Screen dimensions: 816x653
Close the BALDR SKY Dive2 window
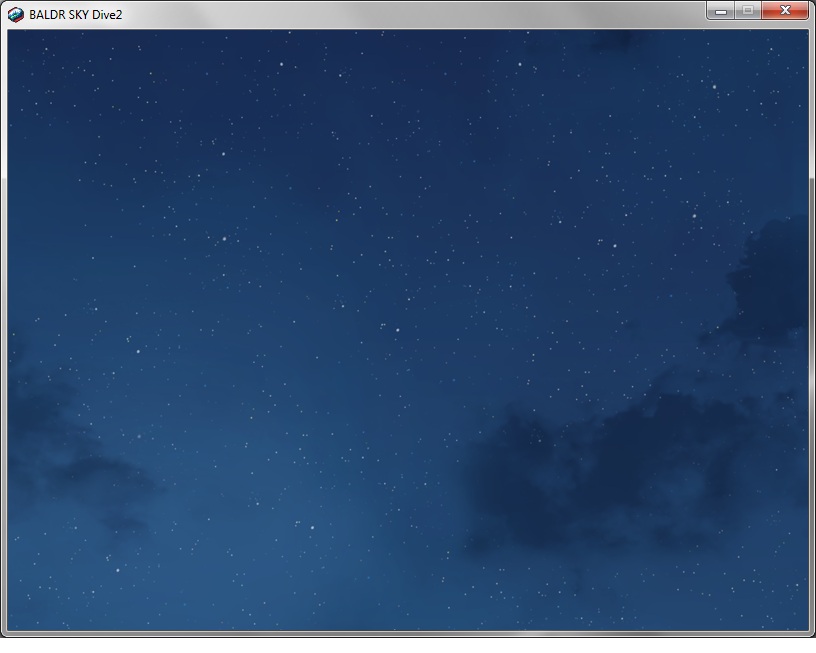point(785,10)
